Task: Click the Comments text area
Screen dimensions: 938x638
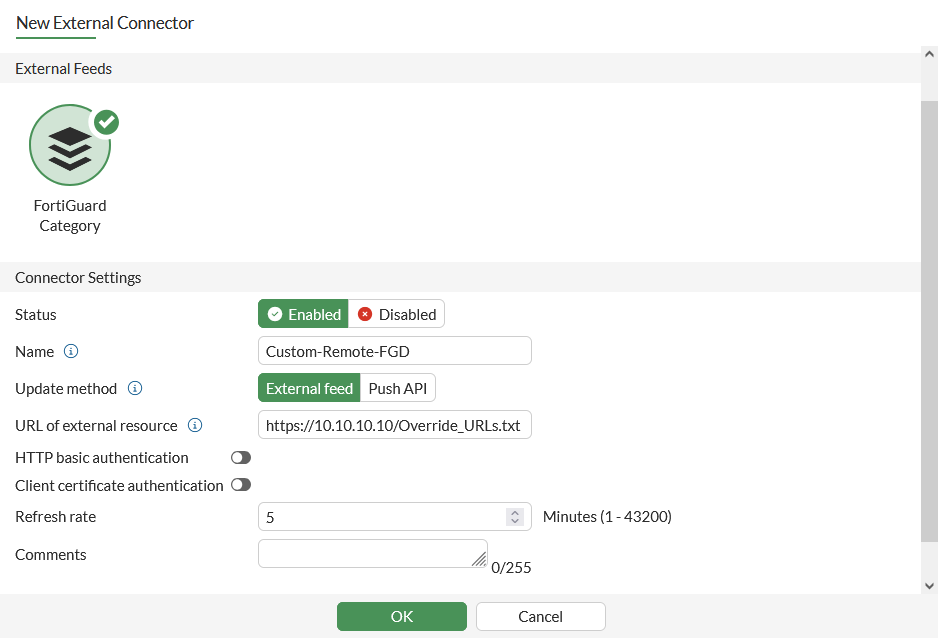Action: [x=372, y=553]
